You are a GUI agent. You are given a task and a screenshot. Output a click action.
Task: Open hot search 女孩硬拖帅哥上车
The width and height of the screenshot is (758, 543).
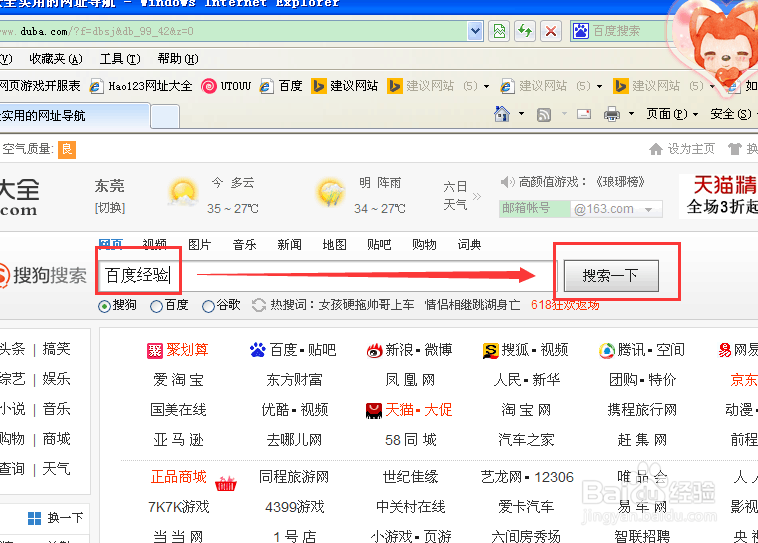366,305
